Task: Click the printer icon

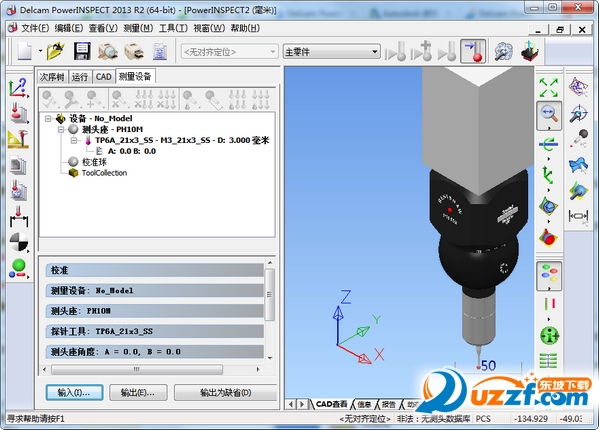Action: tap(134, 51)
